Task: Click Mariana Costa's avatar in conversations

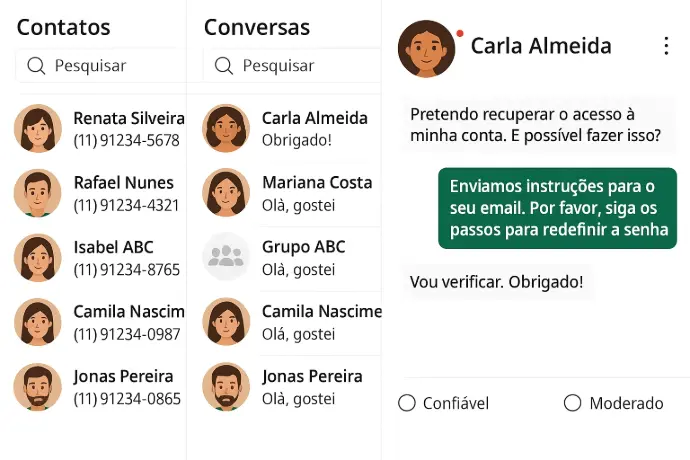Action: [x=226, y=193]
